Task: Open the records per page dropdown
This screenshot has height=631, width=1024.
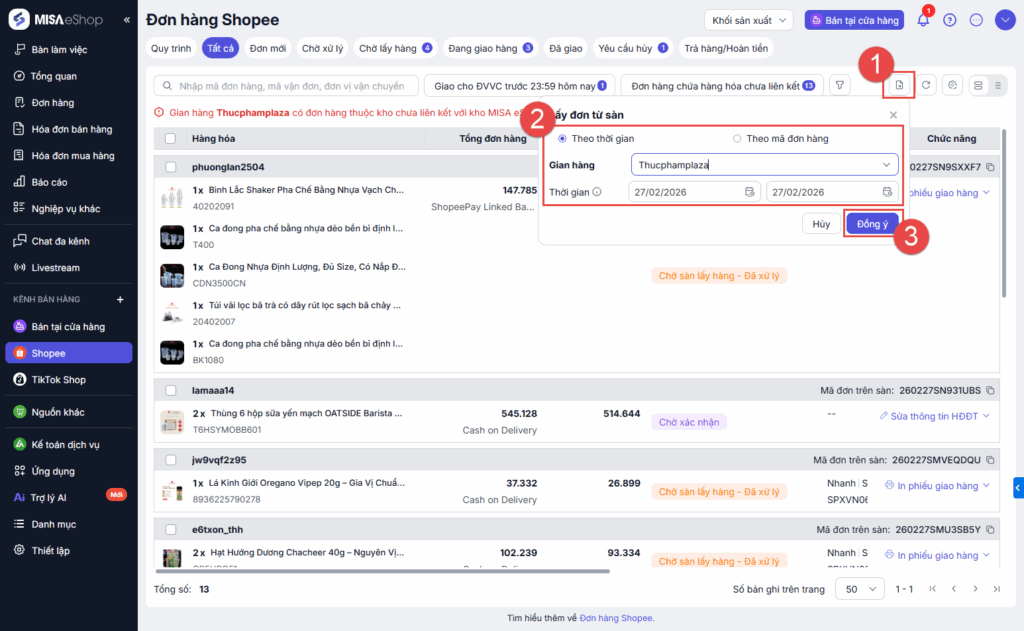Action: tap(860, 589)
